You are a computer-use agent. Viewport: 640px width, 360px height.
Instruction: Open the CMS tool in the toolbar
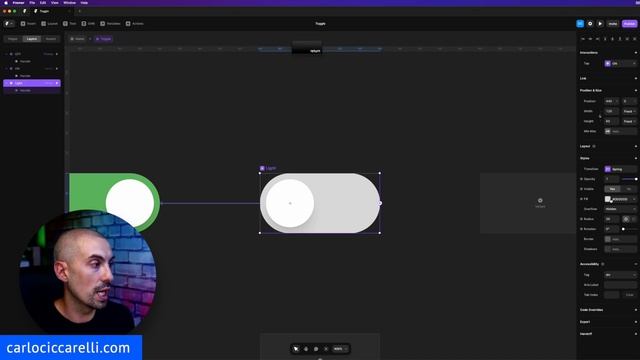(x=88, y=24)
